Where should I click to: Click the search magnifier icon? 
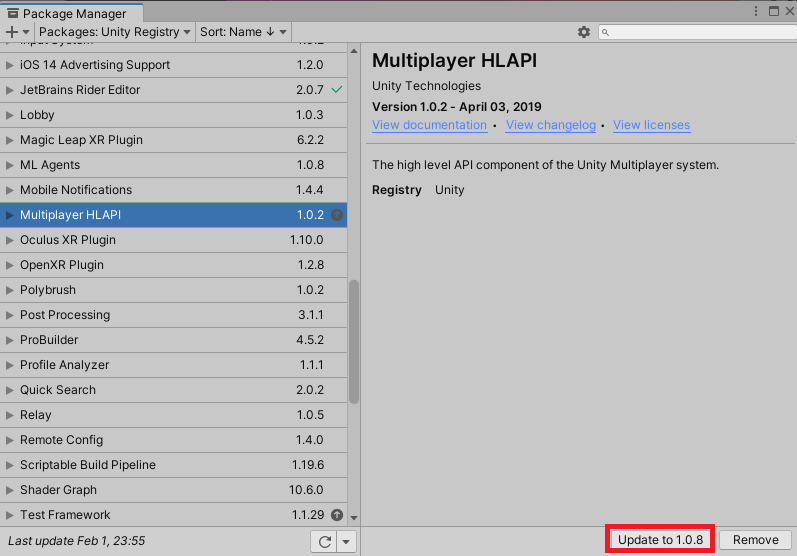605,33
